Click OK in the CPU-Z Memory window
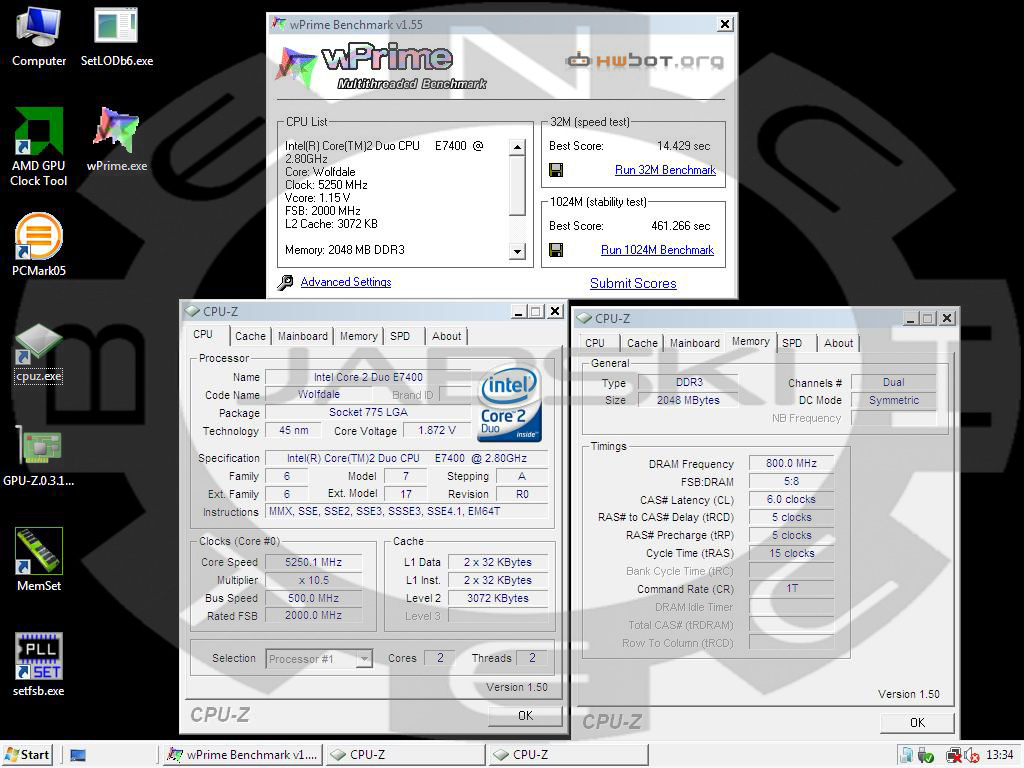 click(x=917, y=722)
